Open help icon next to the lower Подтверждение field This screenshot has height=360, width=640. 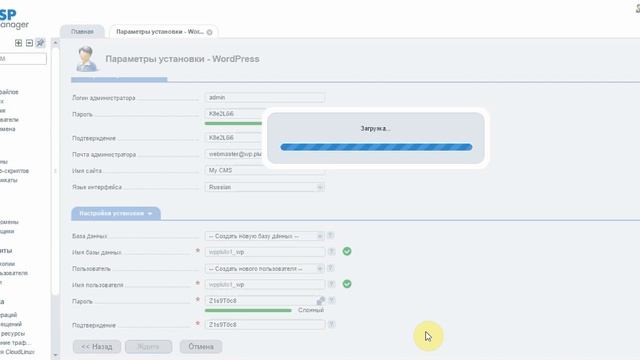pos(331,324)
